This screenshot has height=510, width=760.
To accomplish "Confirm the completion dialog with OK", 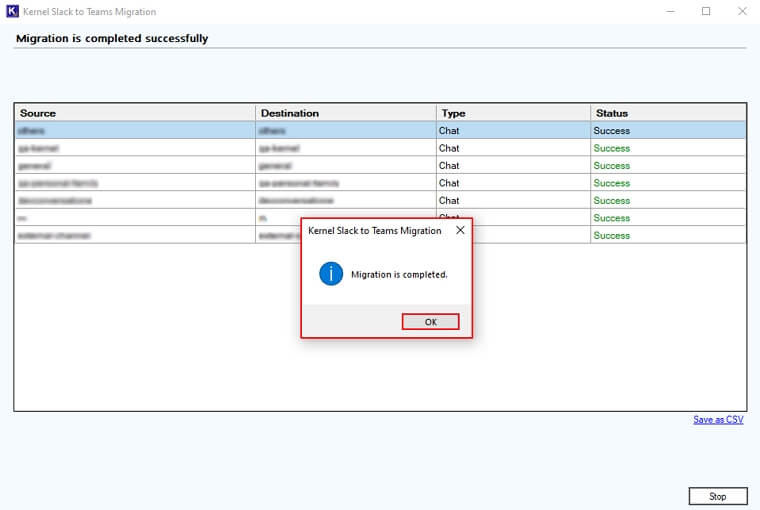I will (x=430, y=322).
